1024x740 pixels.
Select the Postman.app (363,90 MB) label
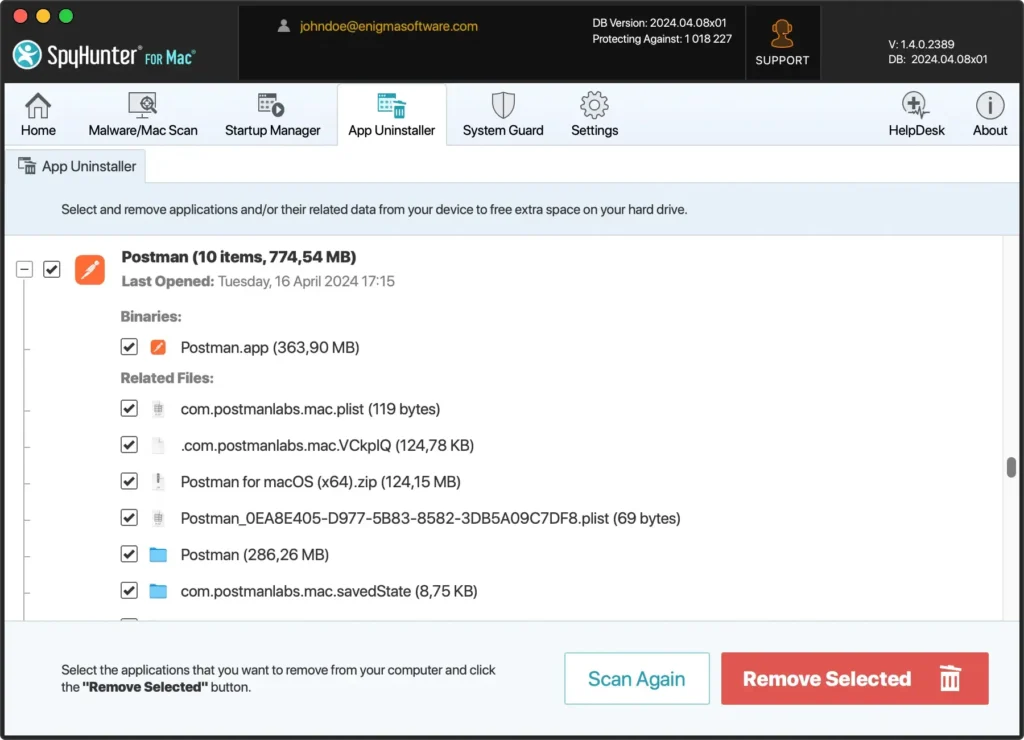click(x=270, y=347)
